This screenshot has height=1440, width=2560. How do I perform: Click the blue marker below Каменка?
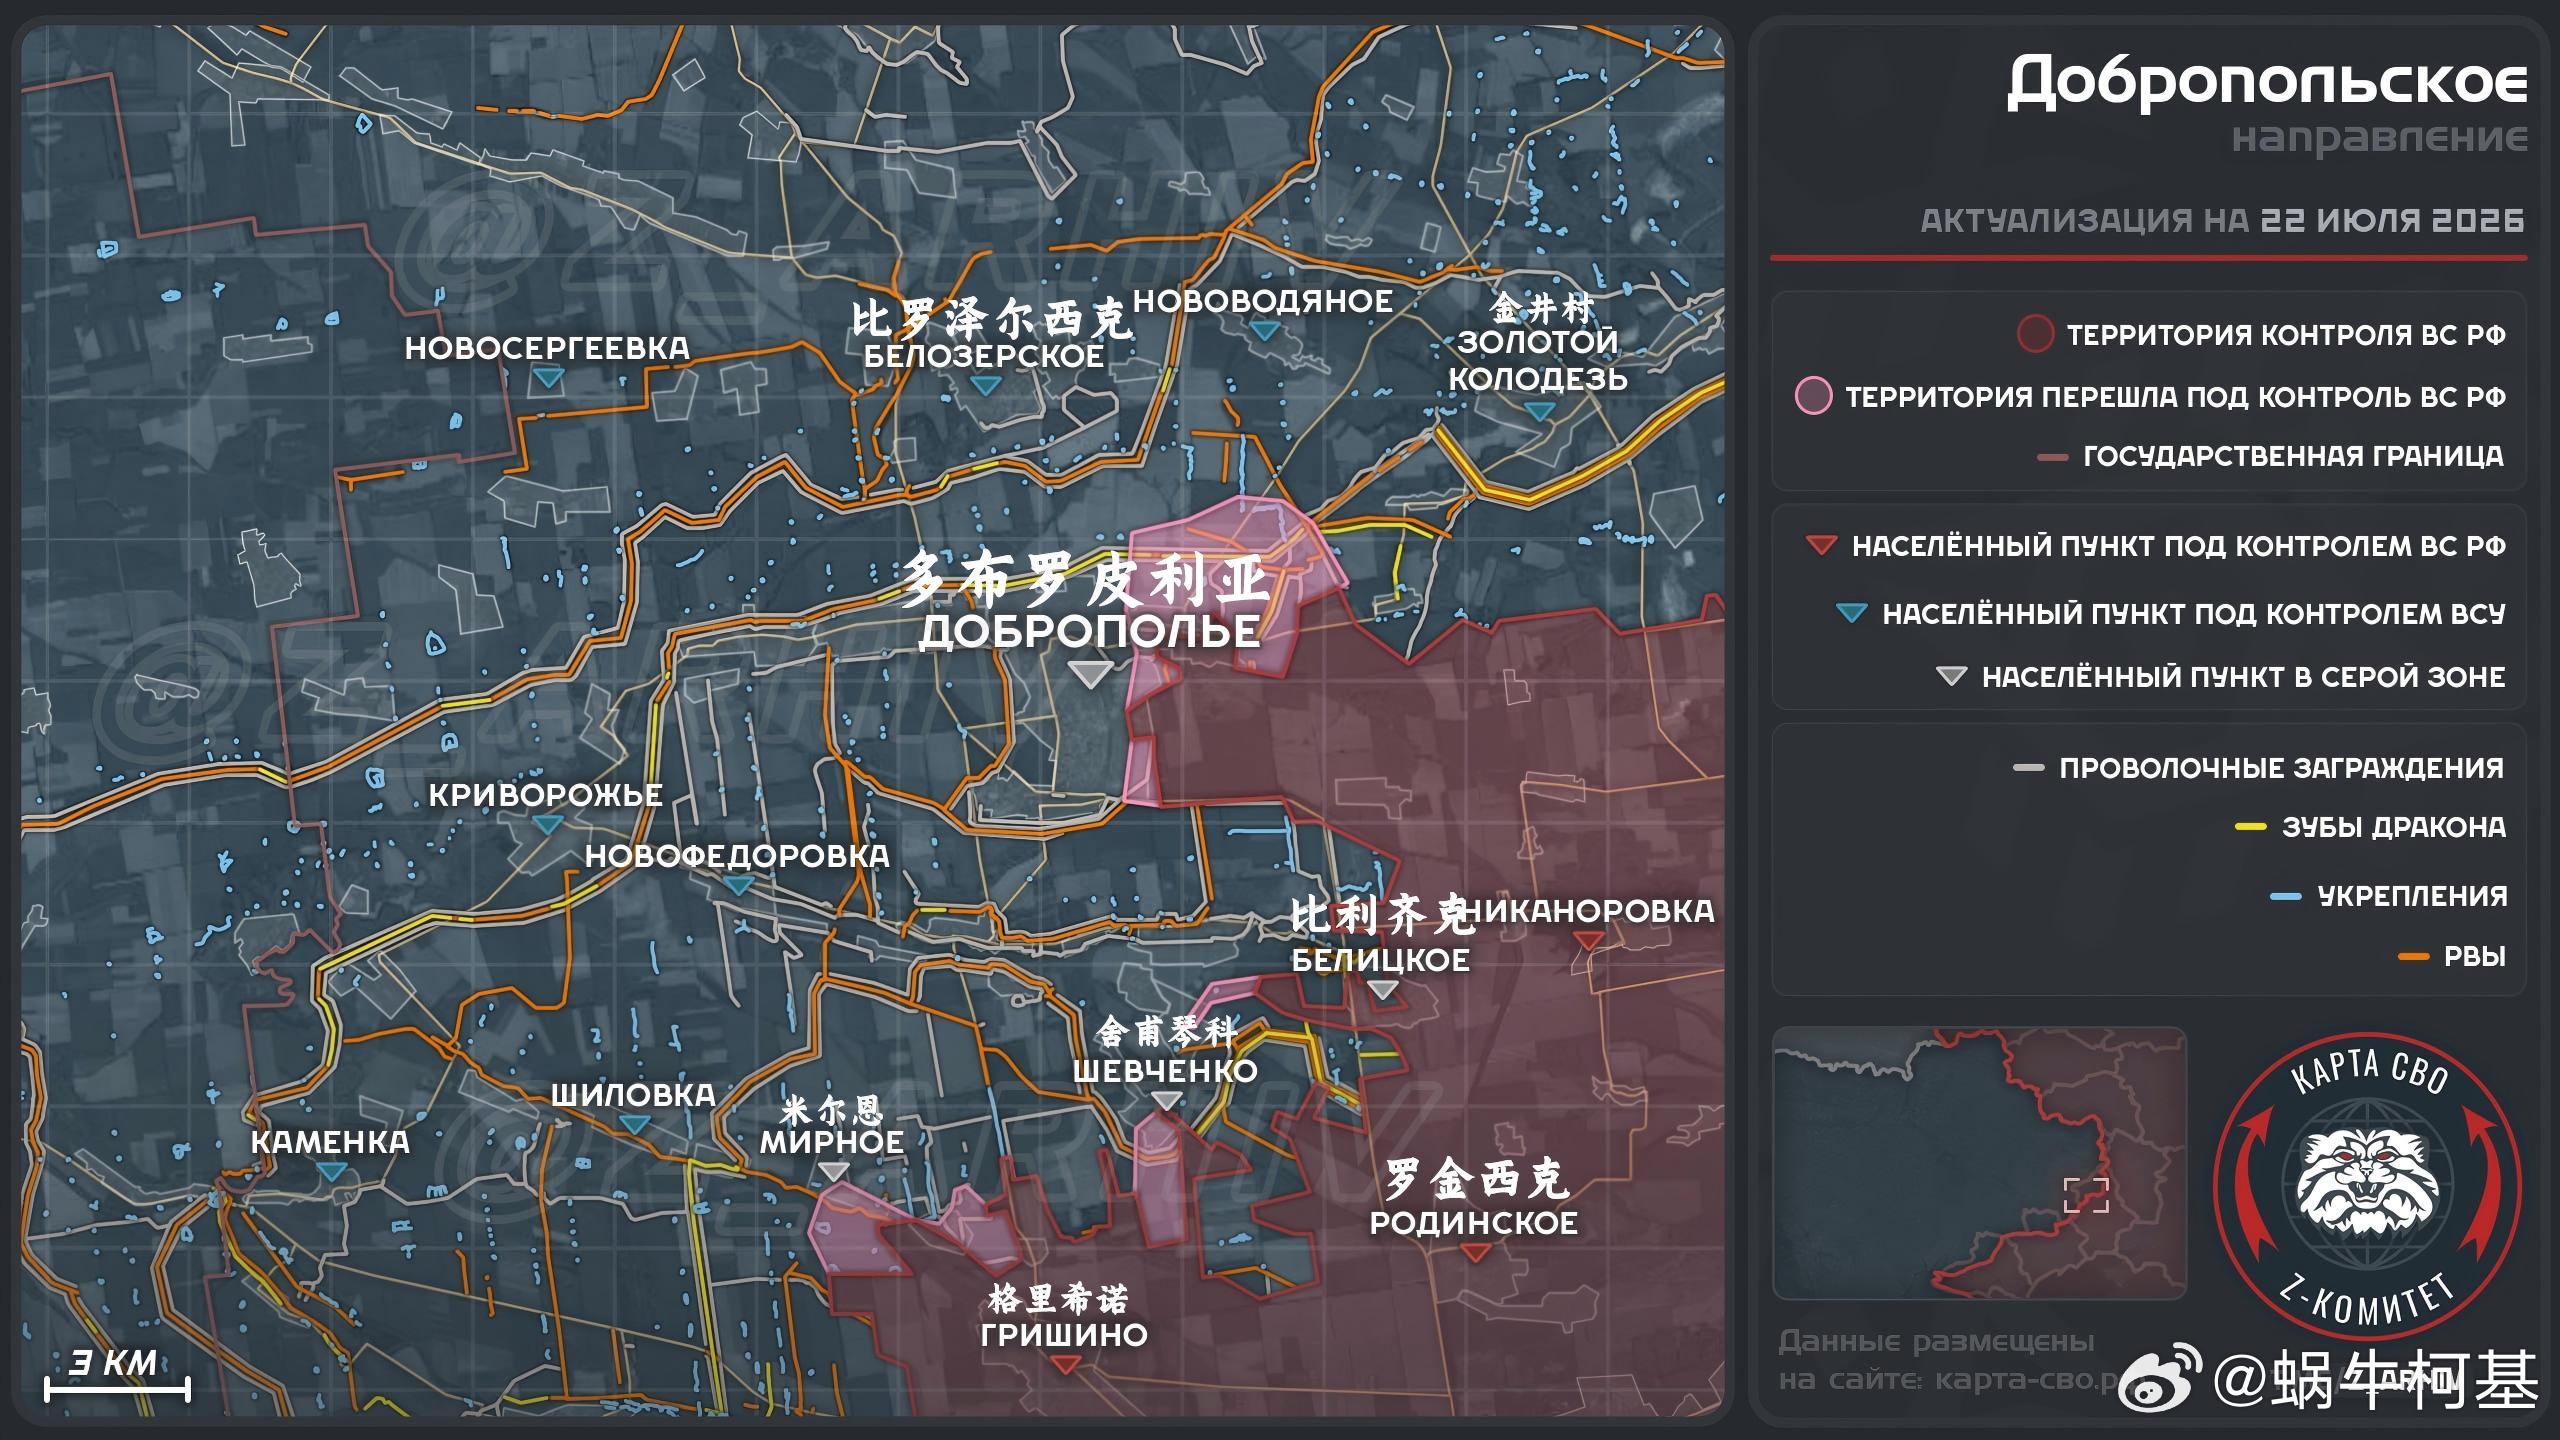(x=332, y=1171)
